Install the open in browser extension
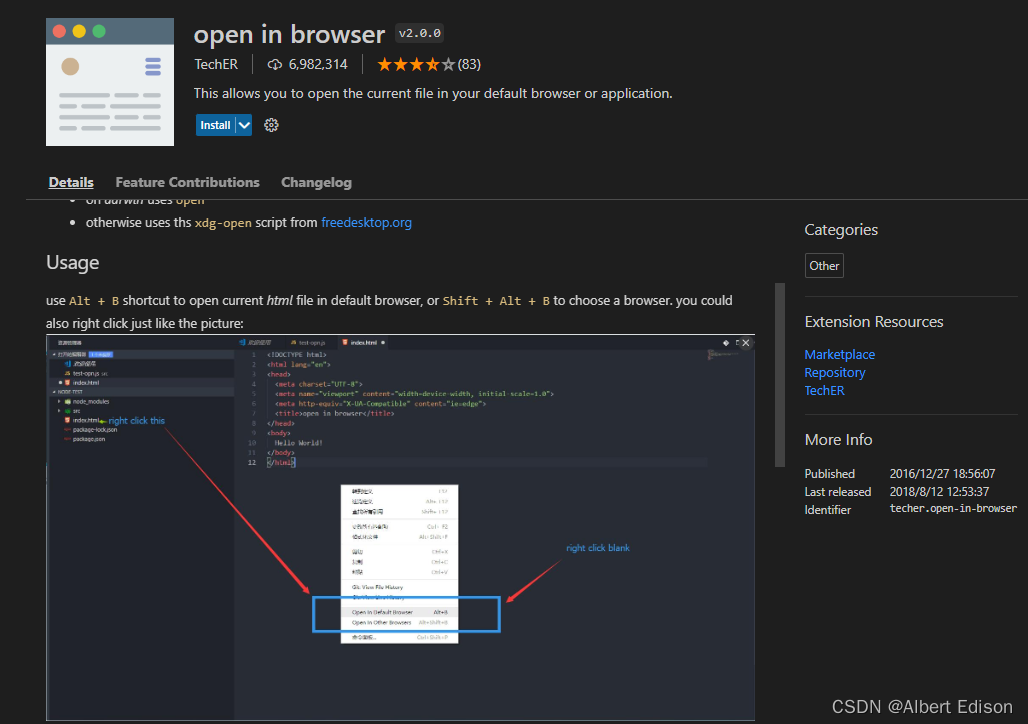This screenshot has width=1028, height=724. tap(216, 125)
